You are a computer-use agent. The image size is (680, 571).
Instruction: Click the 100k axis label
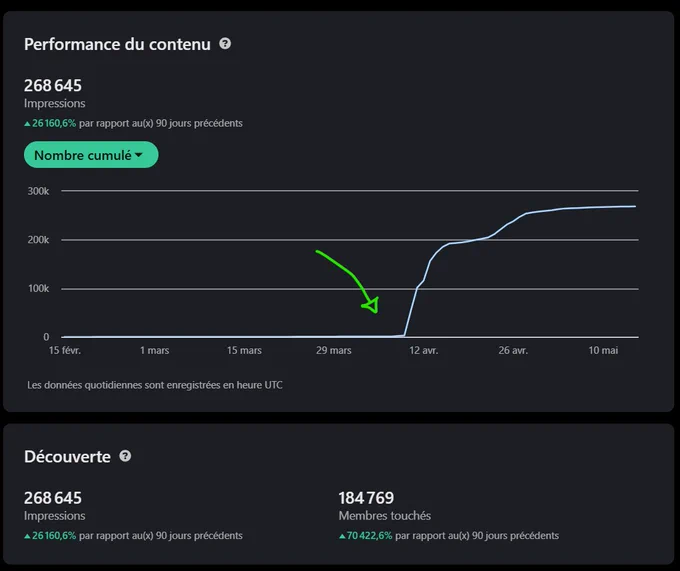[39, 288]
